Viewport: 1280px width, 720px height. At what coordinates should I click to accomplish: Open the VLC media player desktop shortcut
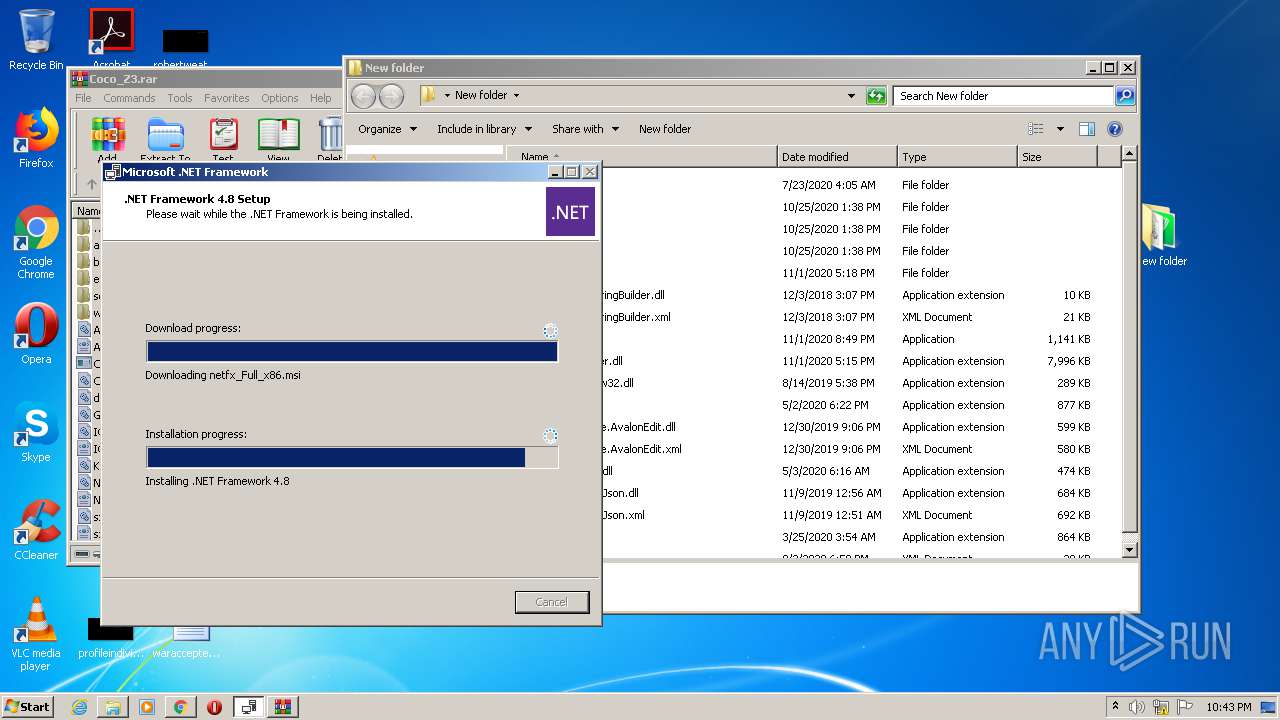36,634
